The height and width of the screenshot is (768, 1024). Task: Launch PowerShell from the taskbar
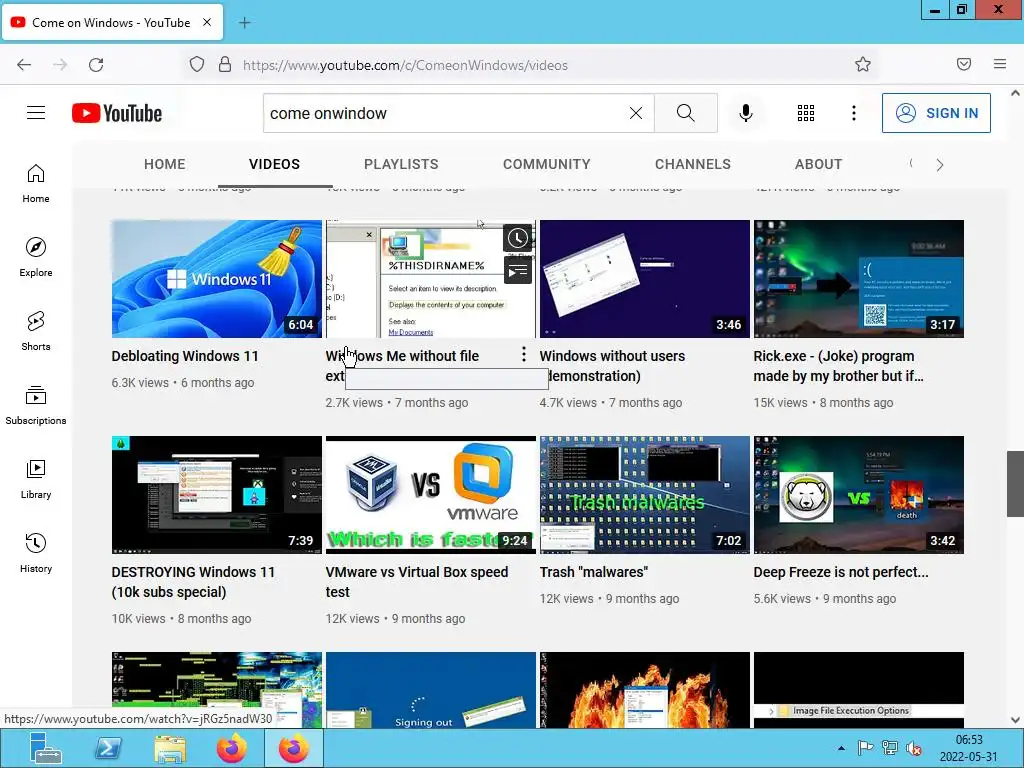(x=108, y=748)
